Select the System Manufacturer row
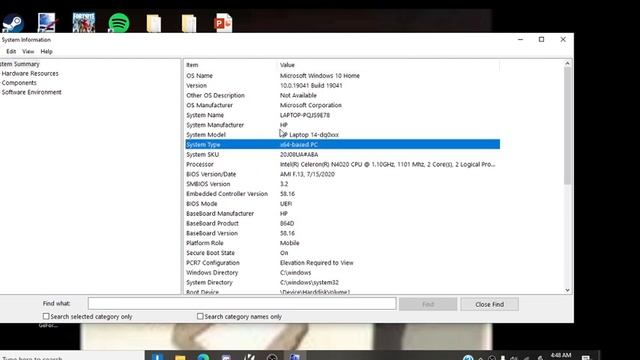Viewport: 640px width, 360px height. coord(342,125)
